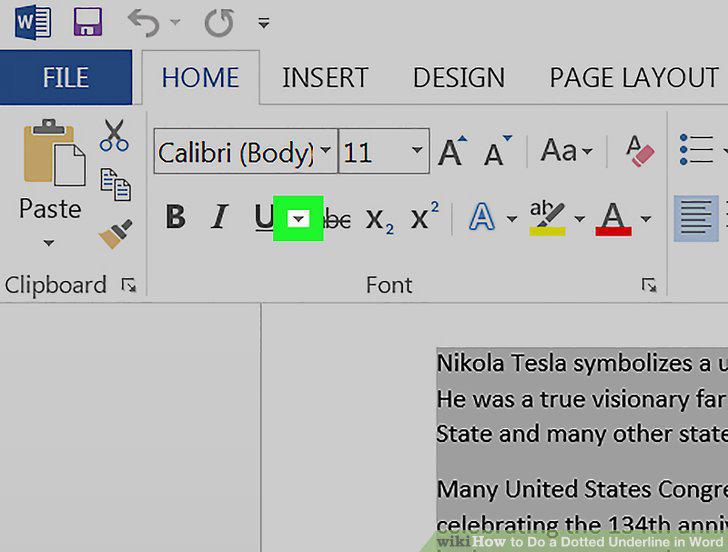Toggle Superscript formatting

coord(424,215)
